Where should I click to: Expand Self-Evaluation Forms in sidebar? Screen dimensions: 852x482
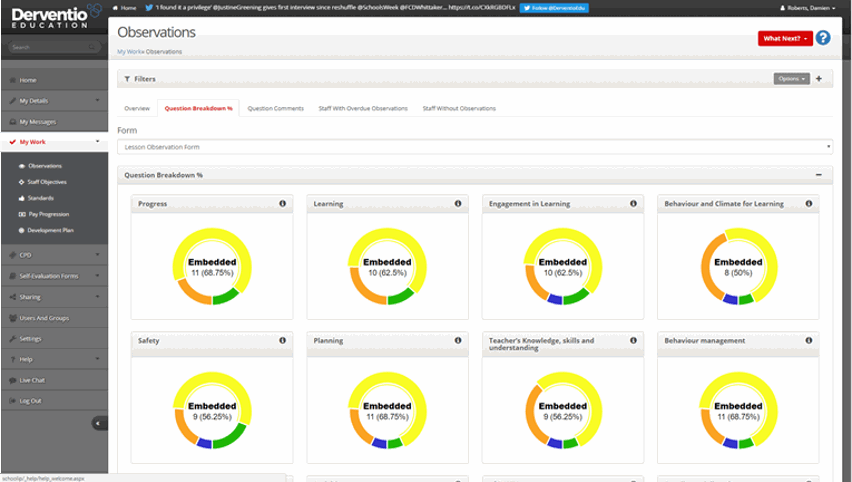54,276
